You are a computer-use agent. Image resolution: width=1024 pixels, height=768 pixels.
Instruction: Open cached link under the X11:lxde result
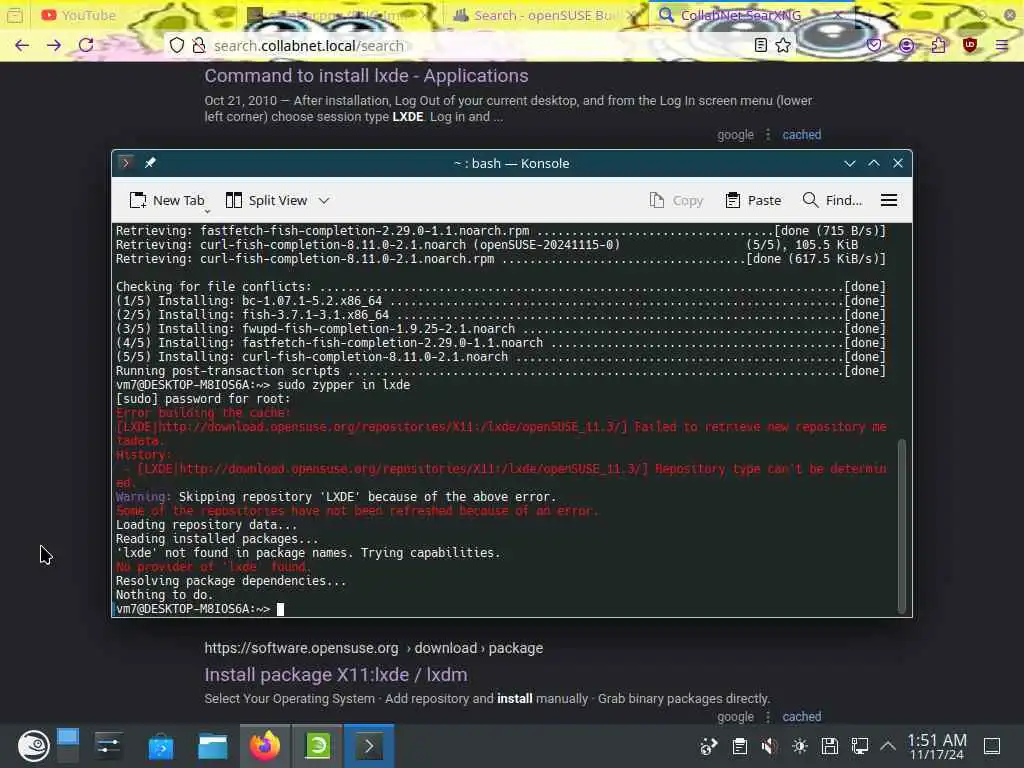[x=801, y=716]
